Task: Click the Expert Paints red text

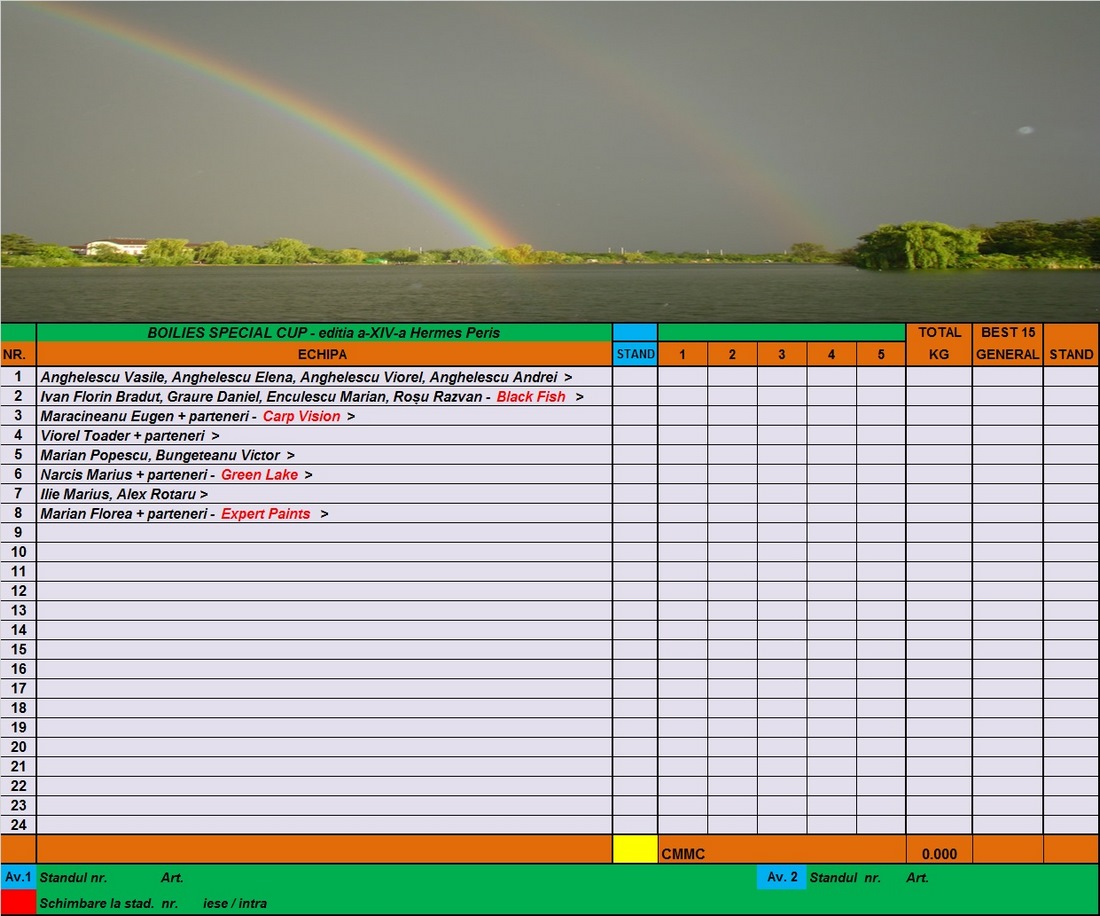Action: pyautogui.click(x=265, y=514)
